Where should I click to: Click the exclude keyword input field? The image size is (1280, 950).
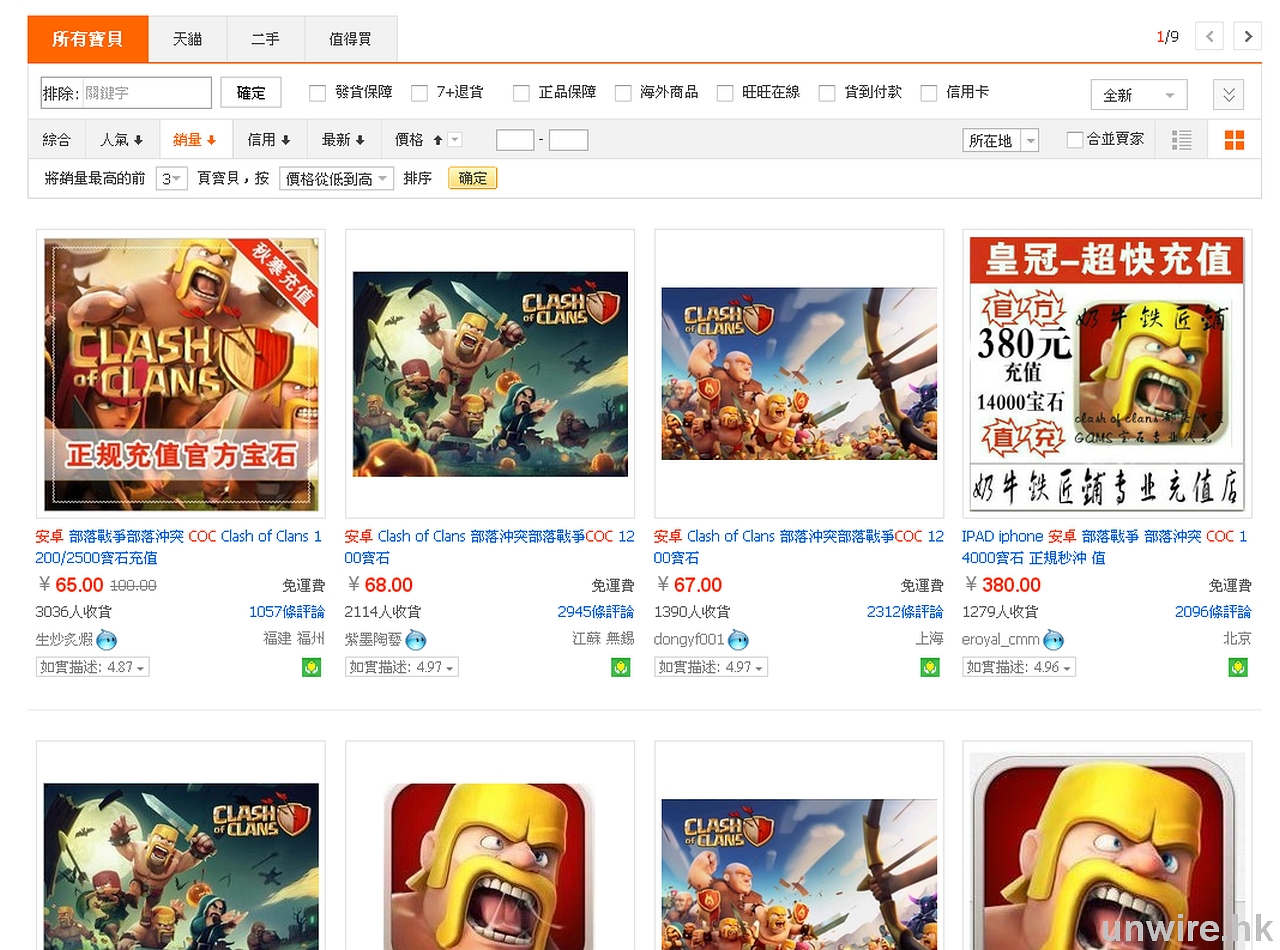145,93
